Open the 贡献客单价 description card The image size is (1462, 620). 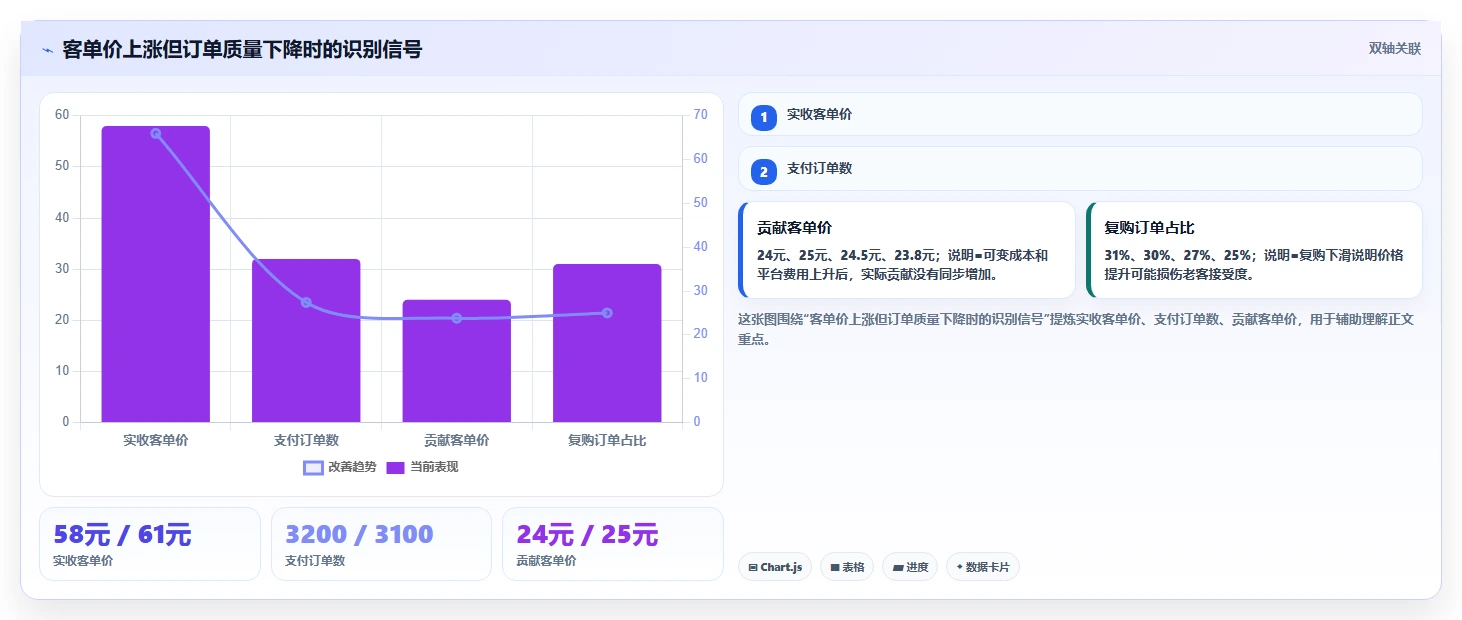tap(907, 250)
